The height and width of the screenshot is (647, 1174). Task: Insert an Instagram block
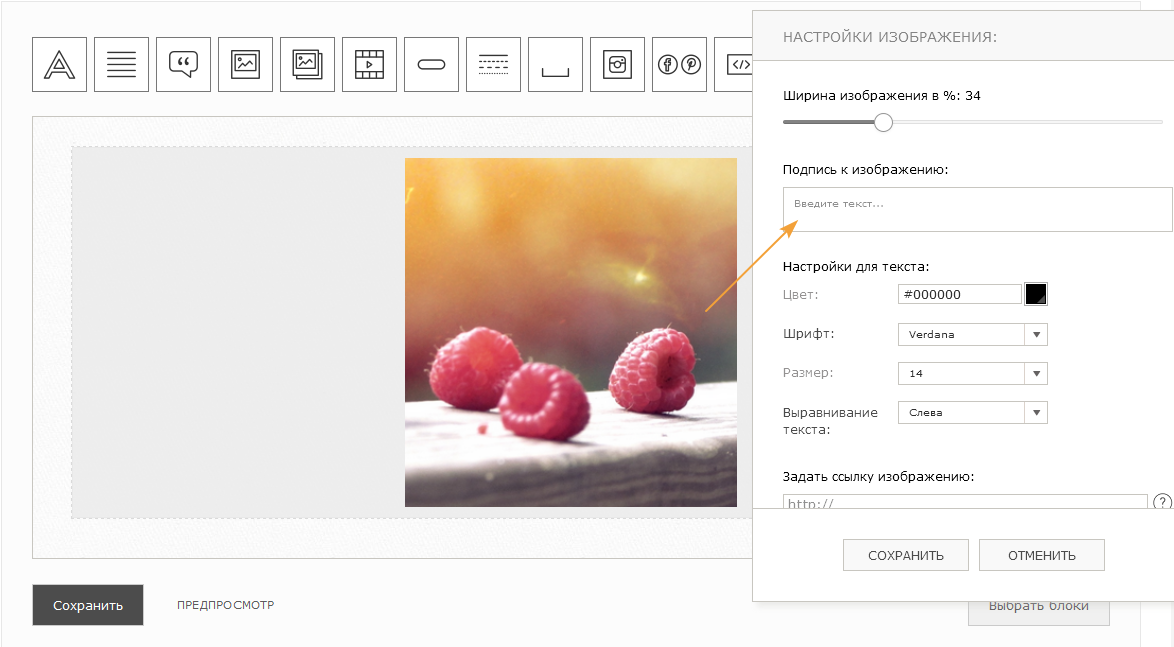(x=618, y=64)
